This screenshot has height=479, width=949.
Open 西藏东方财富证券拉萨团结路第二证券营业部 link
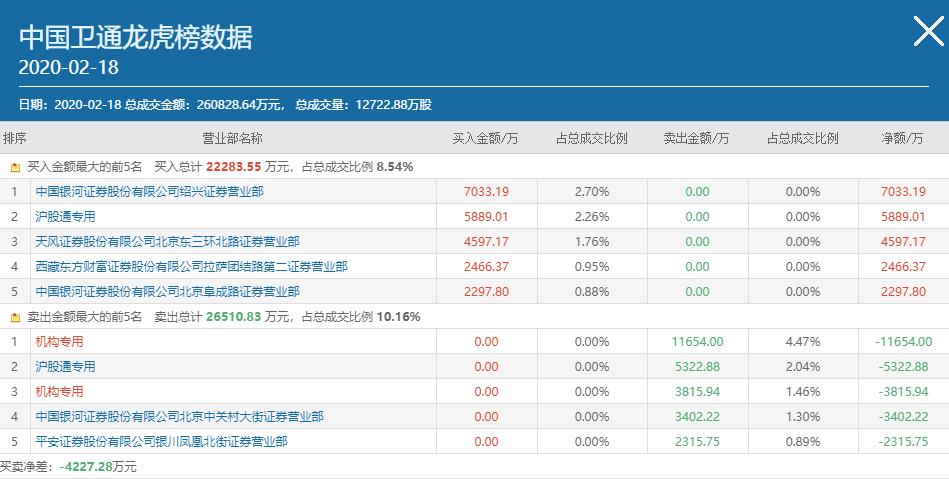[191, 266]
